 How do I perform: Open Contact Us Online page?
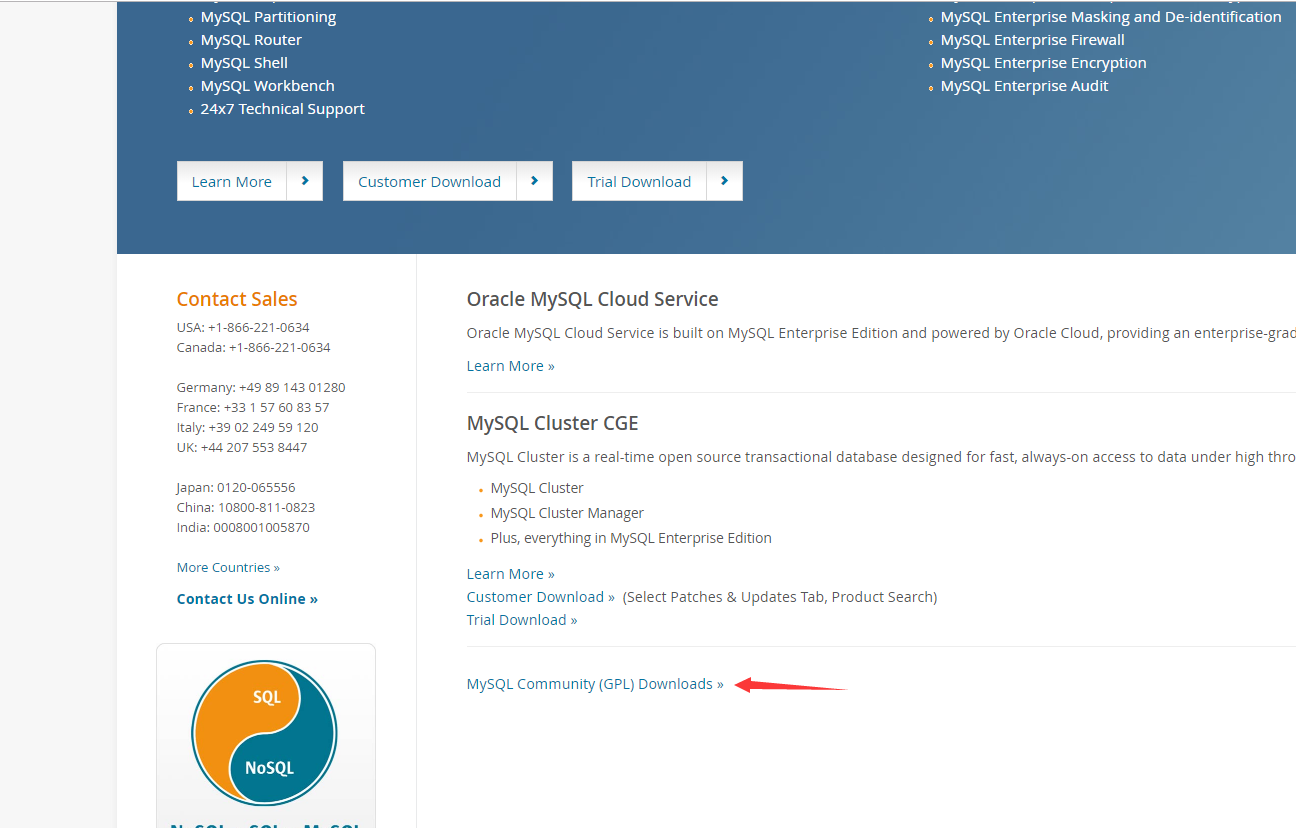[247, 598]
